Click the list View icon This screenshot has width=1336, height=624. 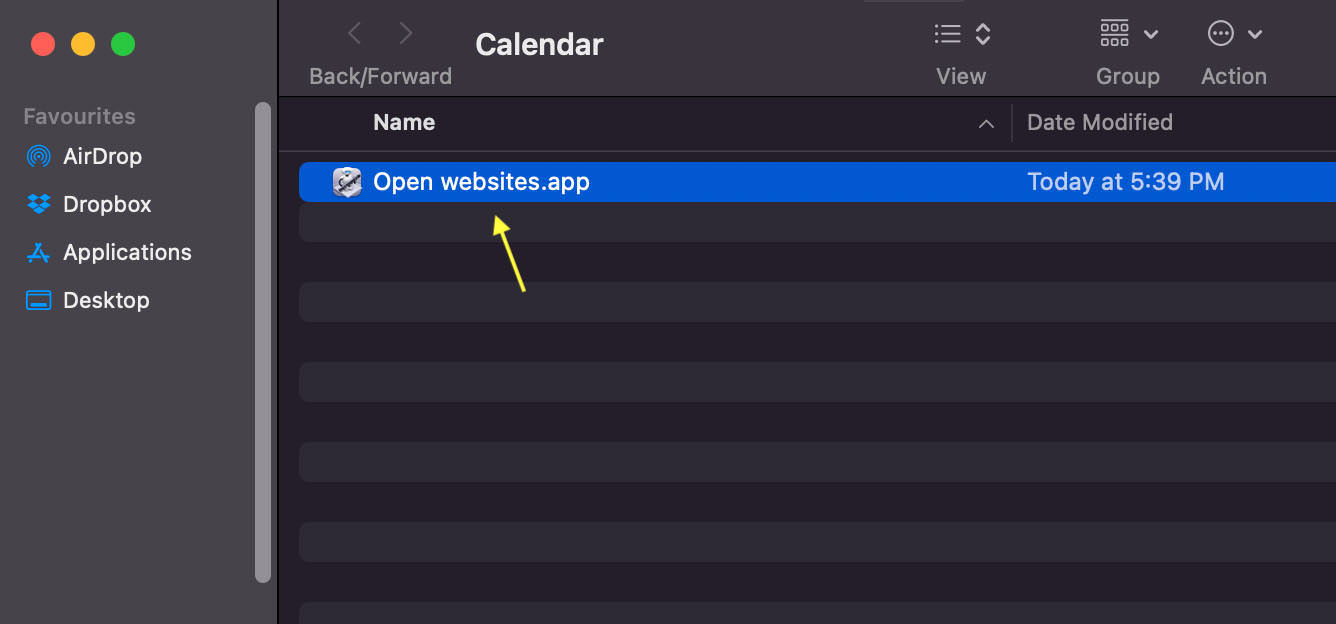tap(947, 34)
